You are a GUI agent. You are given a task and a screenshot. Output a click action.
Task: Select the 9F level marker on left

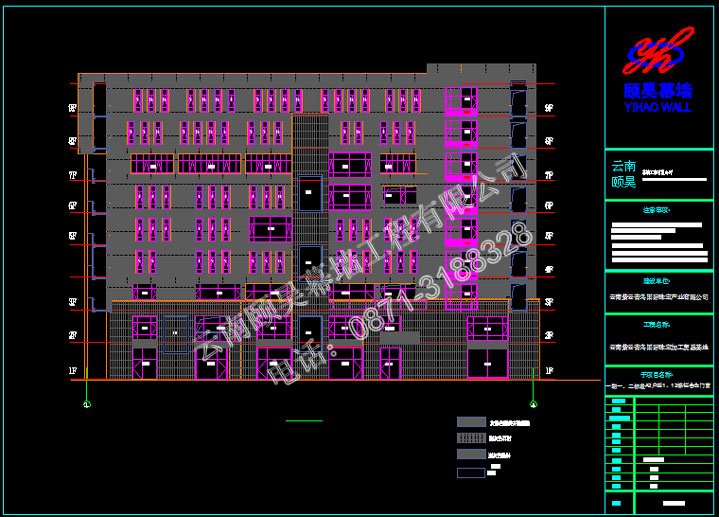73,108
